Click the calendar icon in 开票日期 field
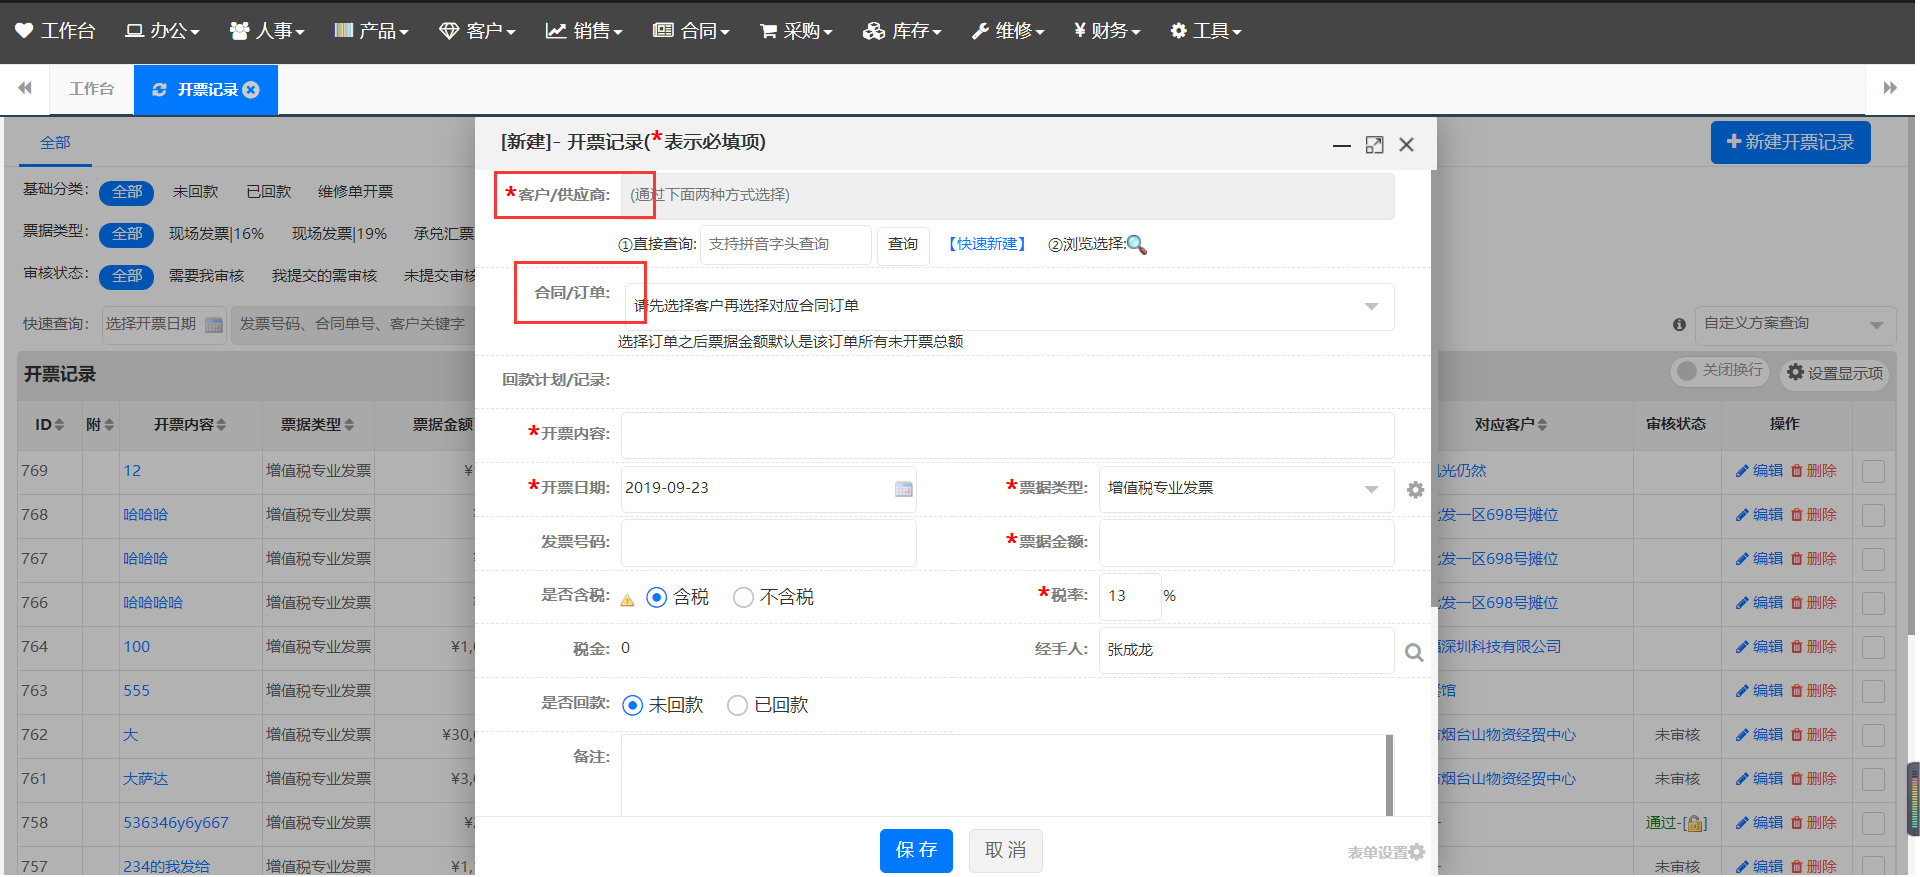 click(x=903, y=489)
